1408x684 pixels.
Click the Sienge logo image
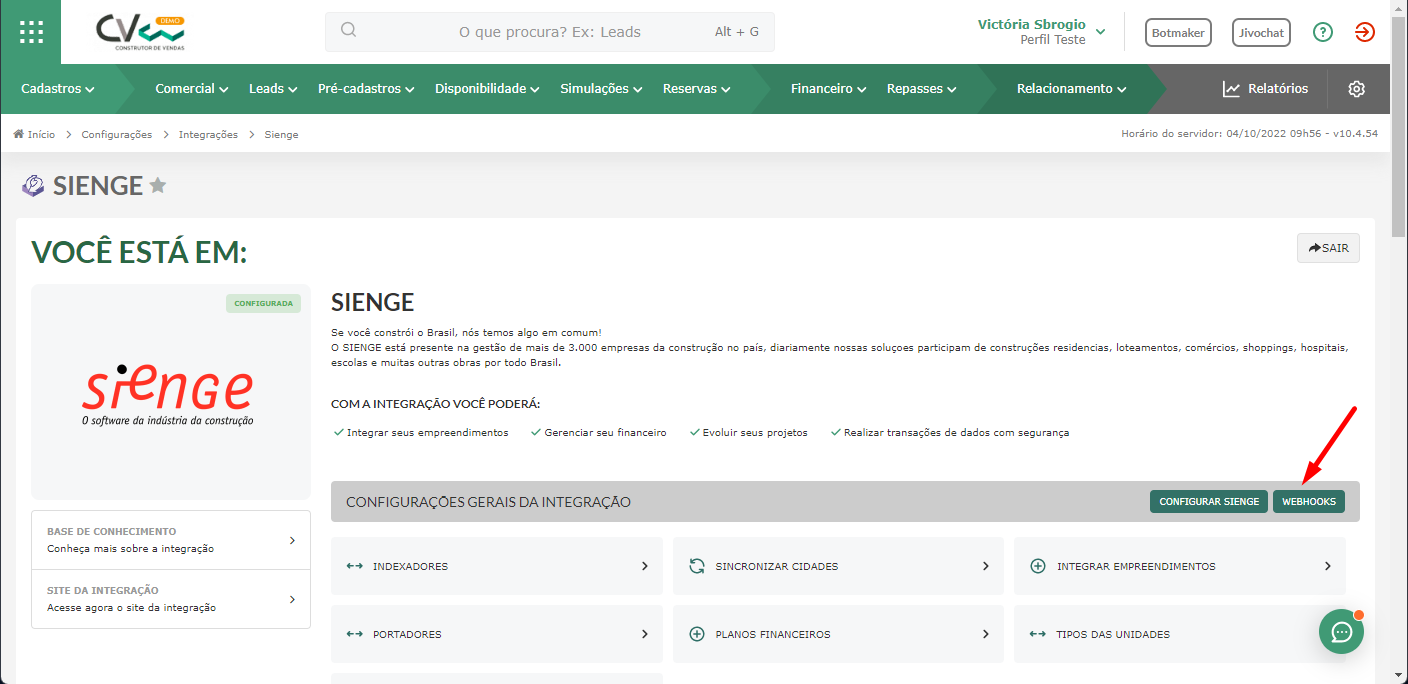click(x=168, y=394)
